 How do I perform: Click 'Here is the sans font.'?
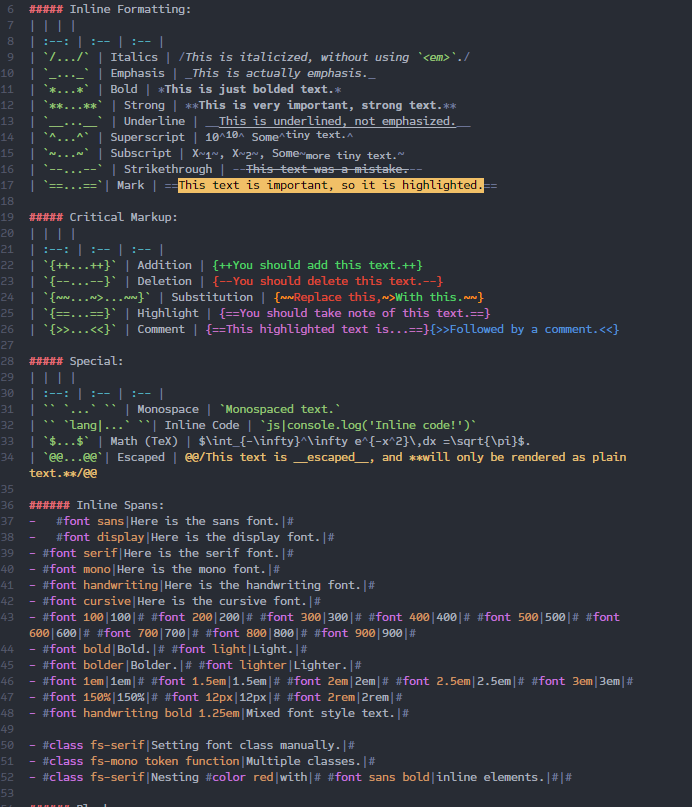[205, 521]
